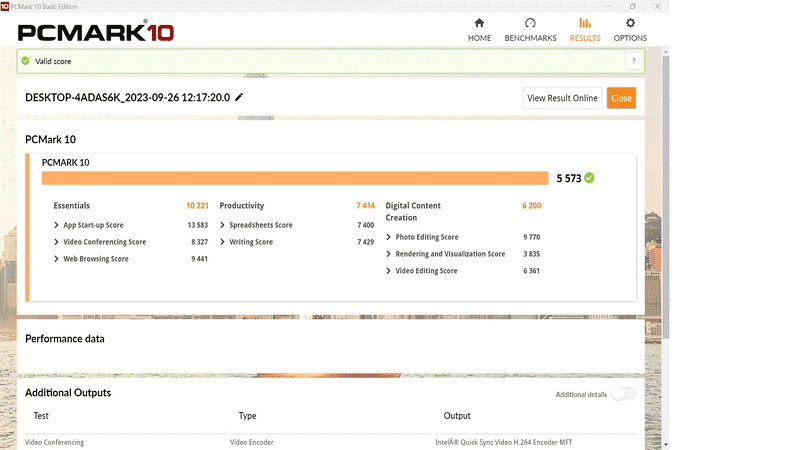Expand Writing Score details

(x=222, y=242)
